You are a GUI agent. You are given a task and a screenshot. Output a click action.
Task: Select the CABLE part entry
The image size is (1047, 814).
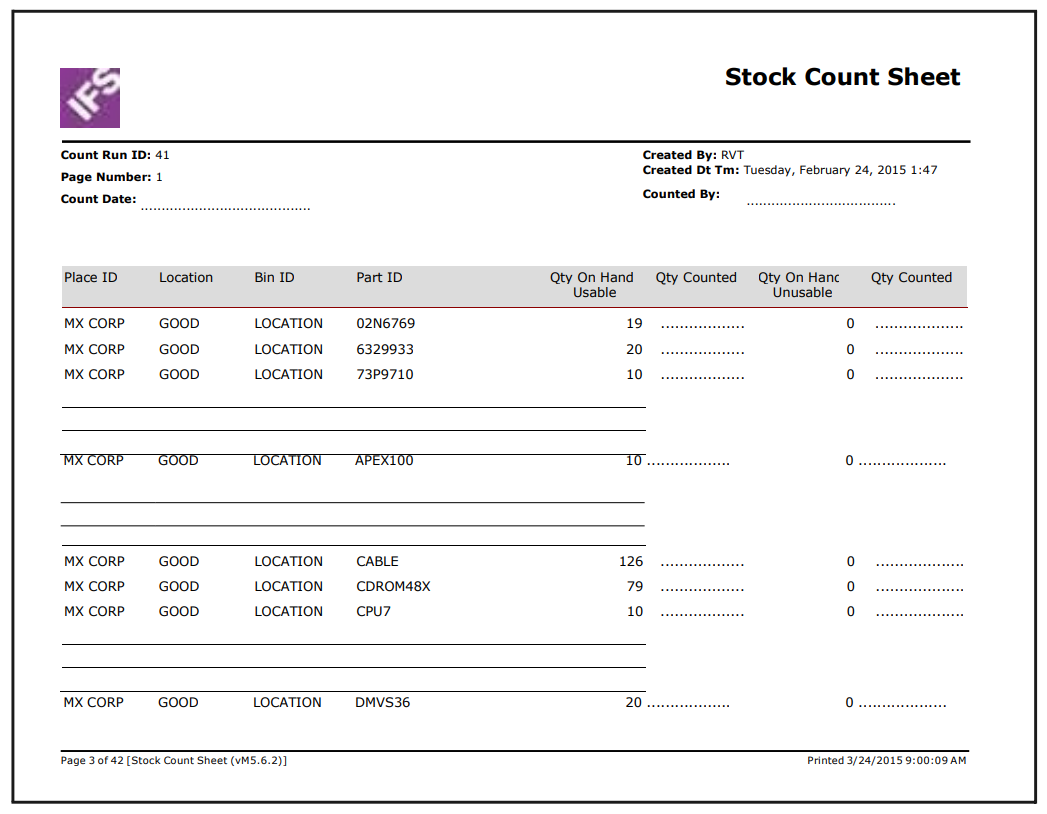point(377,562)
